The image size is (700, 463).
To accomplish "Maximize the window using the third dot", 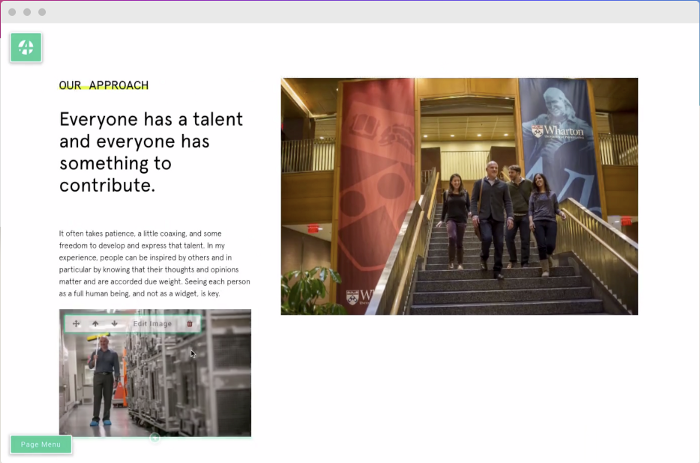I will pyautogui.click(x=42, y=12).
